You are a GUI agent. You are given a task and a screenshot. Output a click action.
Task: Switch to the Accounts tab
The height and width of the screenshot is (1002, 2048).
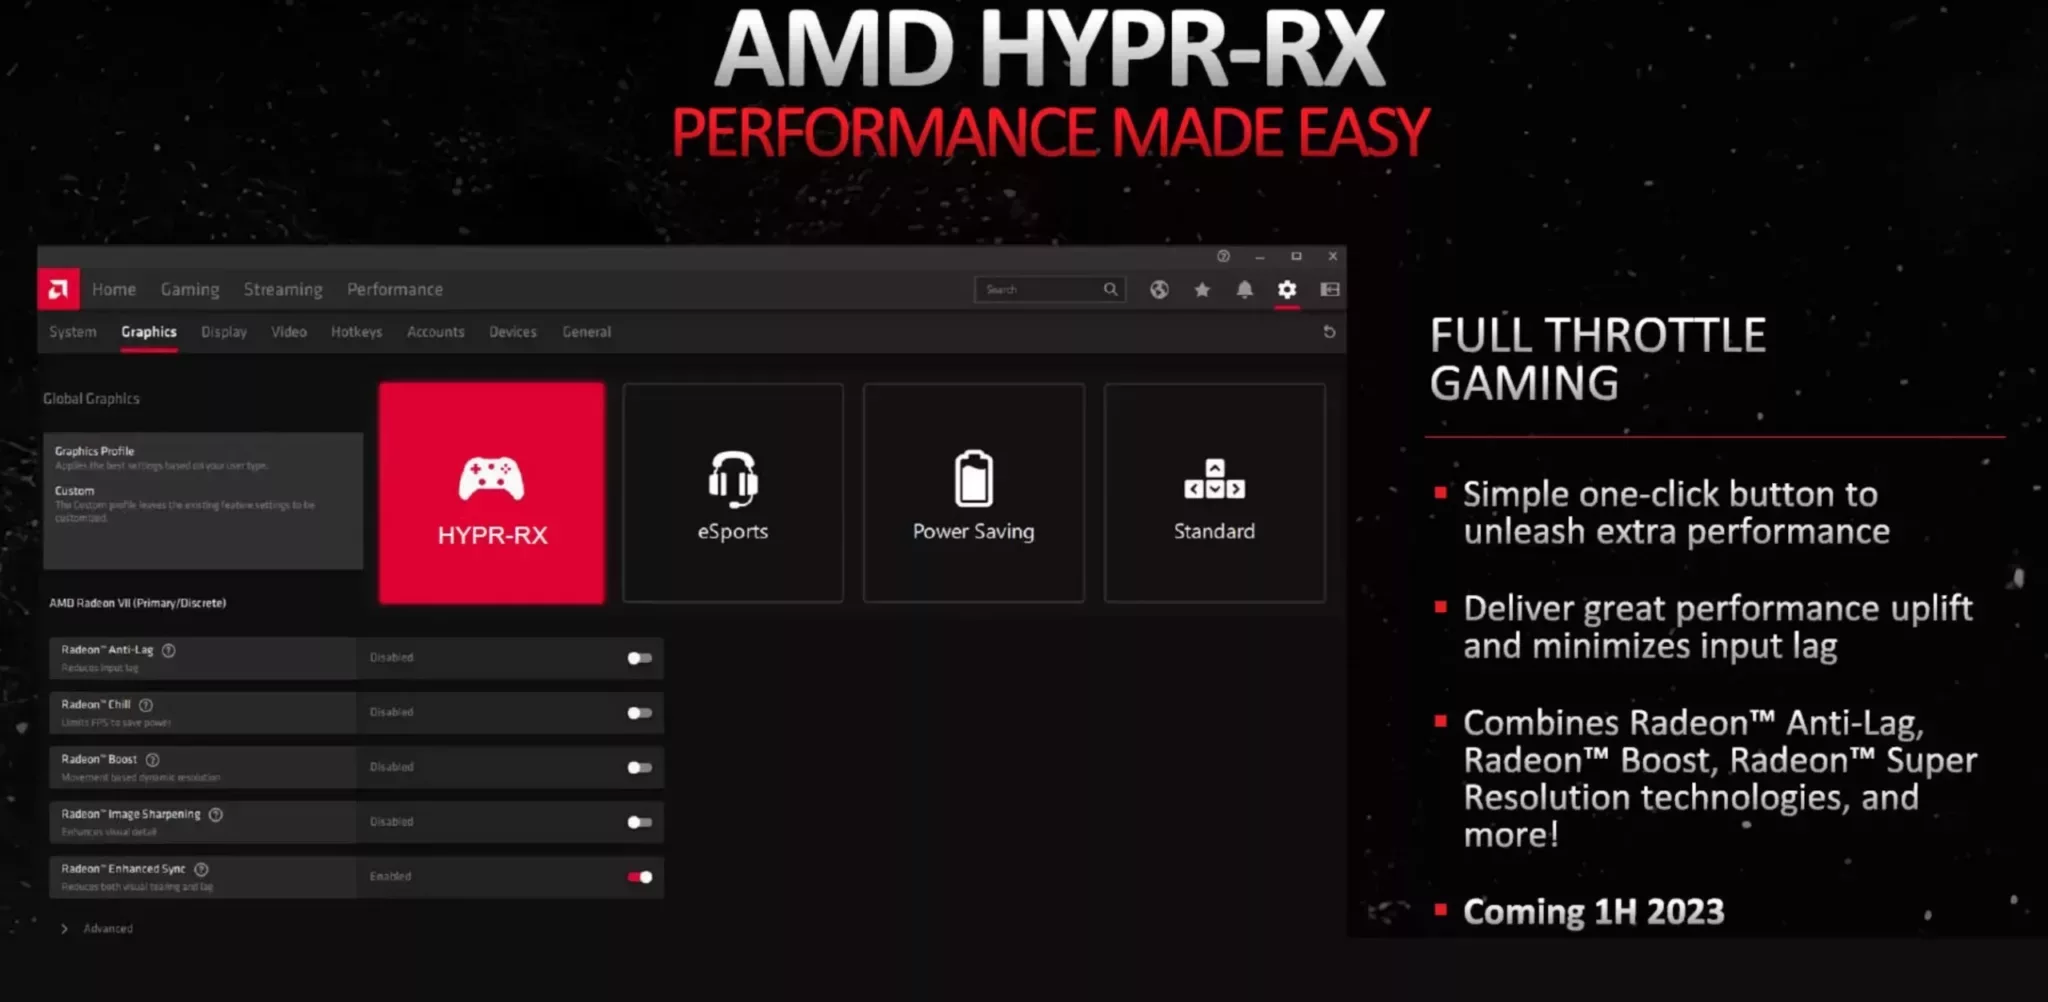click(436, 332)
